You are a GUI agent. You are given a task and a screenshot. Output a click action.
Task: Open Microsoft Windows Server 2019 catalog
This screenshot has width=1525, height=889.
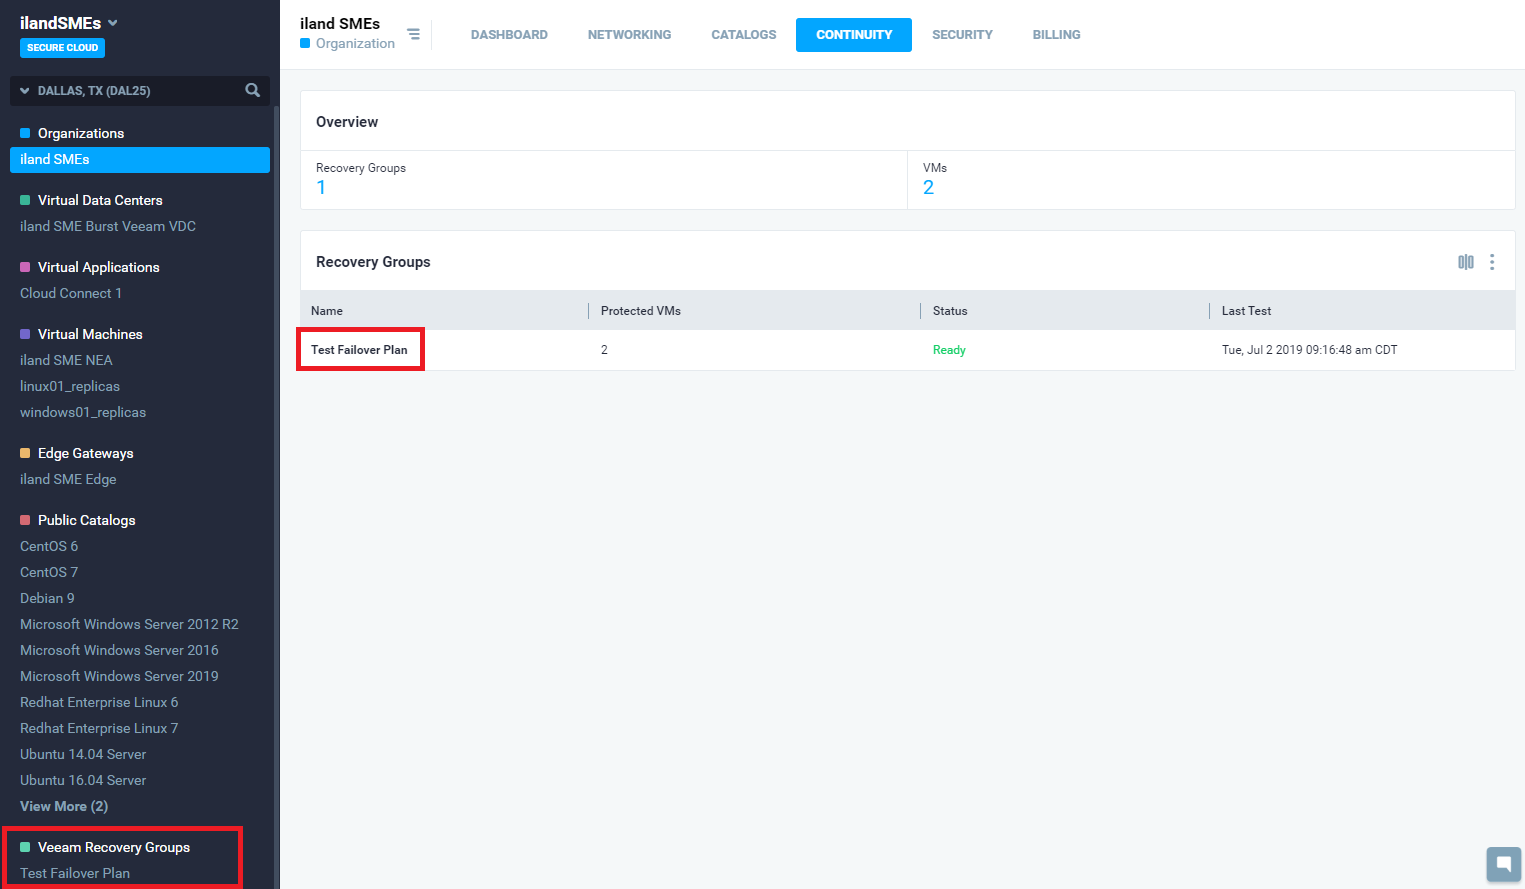tap(119, 676)
